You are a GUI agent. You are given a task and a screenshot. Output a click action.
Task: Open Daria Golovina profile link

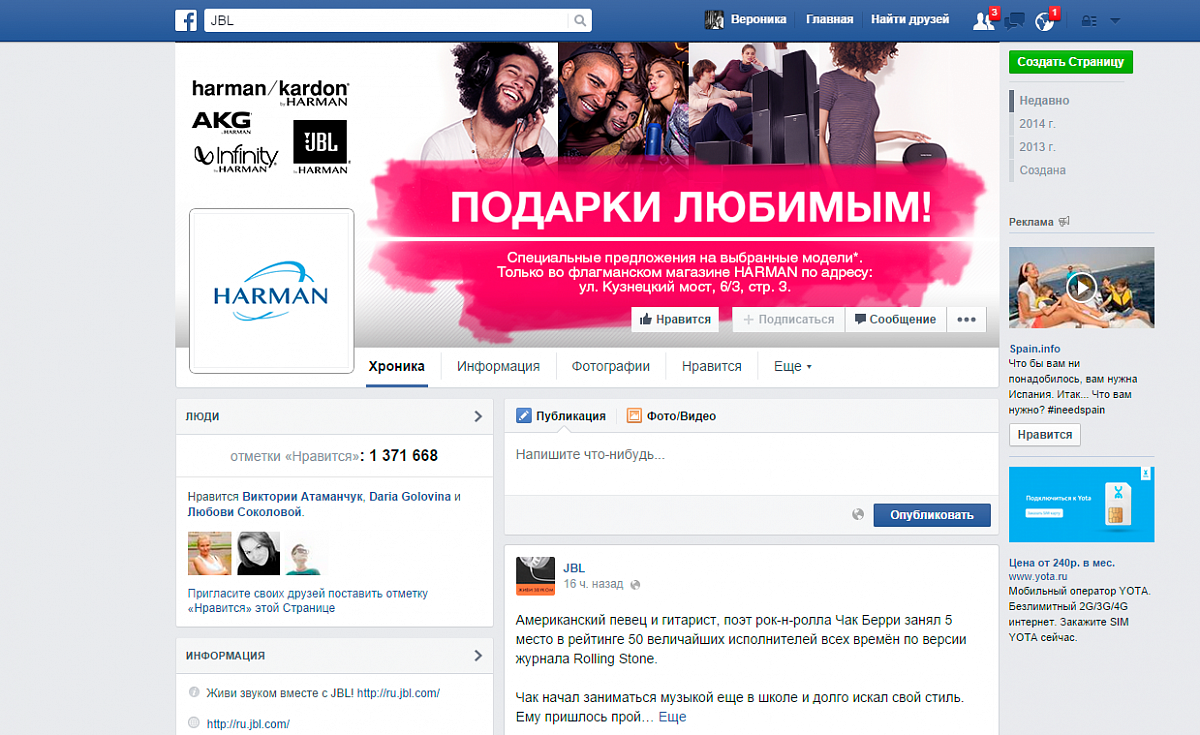[x=410, y=496]
